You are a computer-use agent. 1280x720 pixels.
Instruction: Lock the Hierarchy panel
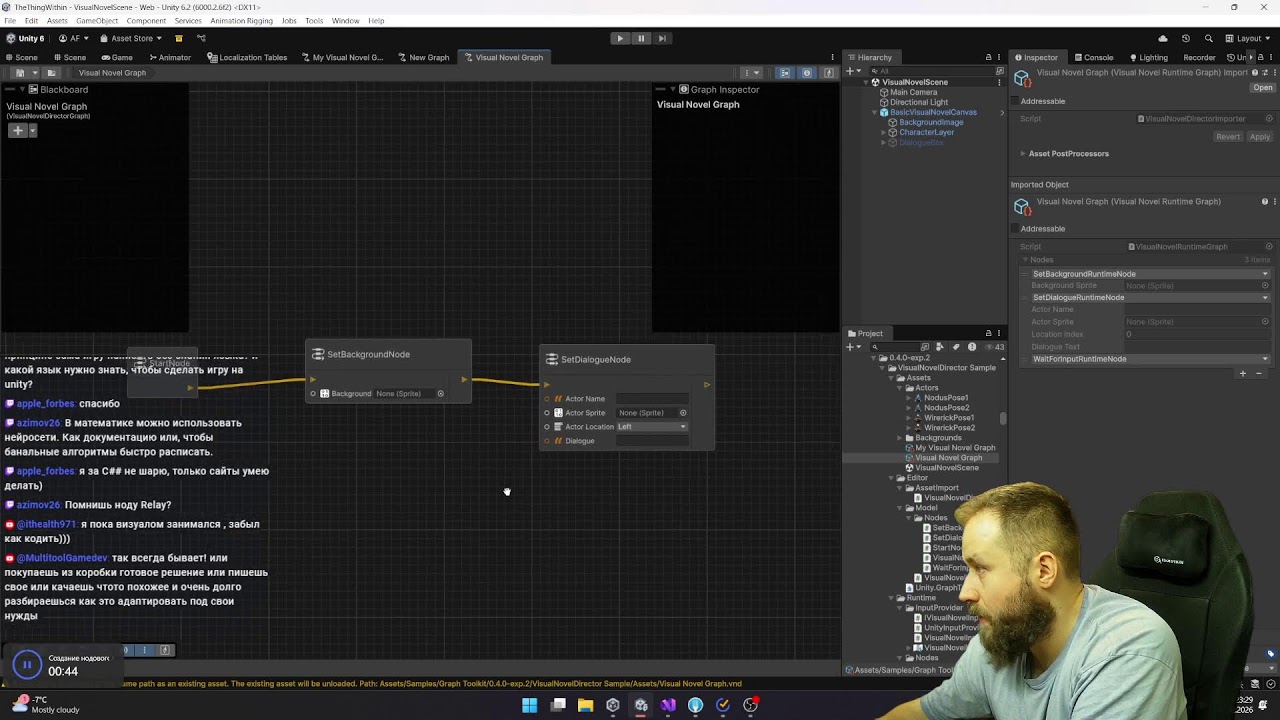click(988, 57)
